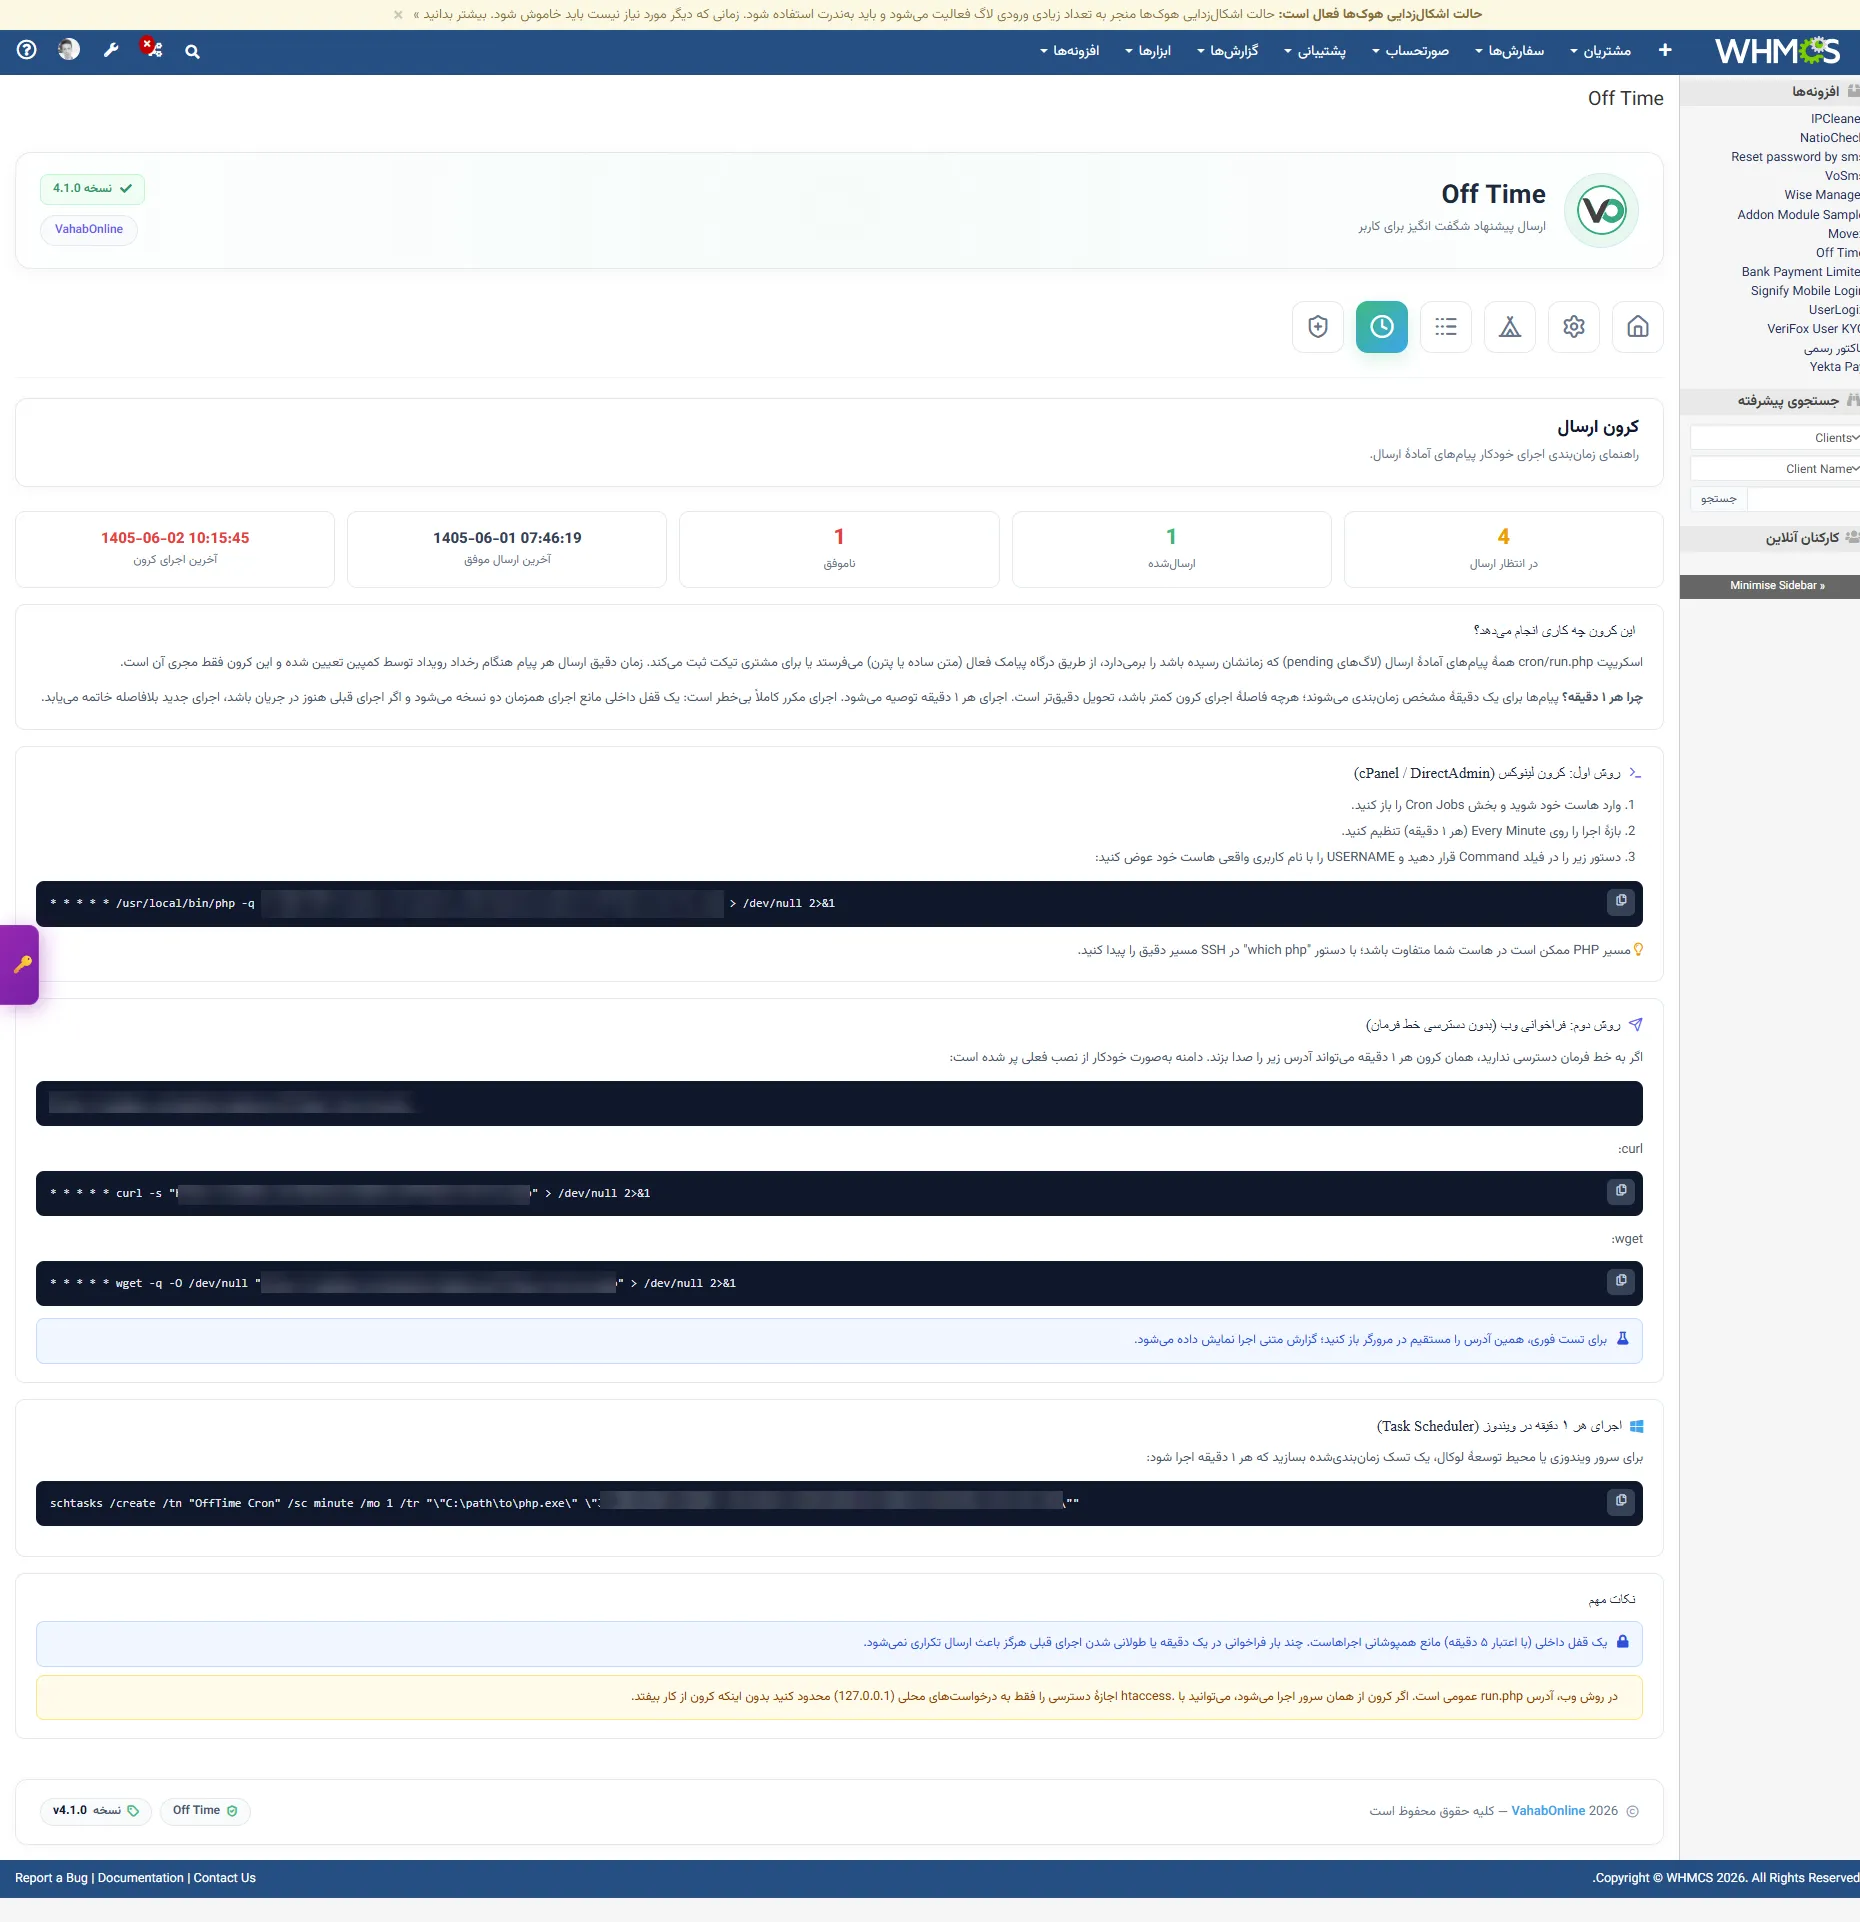
Task: Copy the wget cron command
Action: tap(1621, 1281)
